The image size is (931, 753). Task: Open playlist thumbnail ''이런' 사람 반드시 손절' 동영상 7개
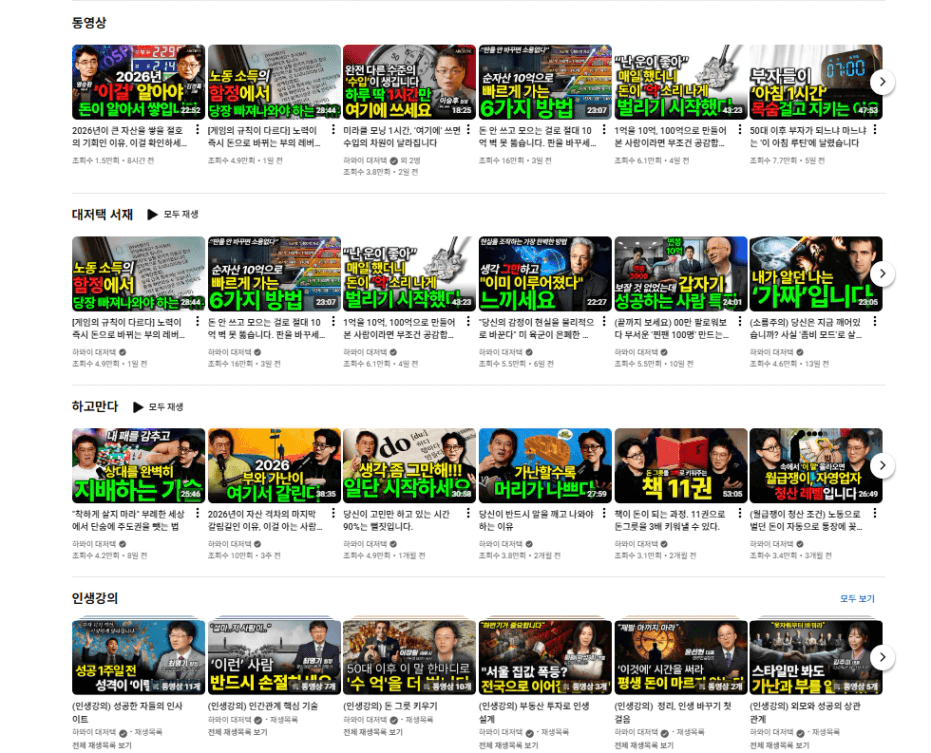click(274, 657)
